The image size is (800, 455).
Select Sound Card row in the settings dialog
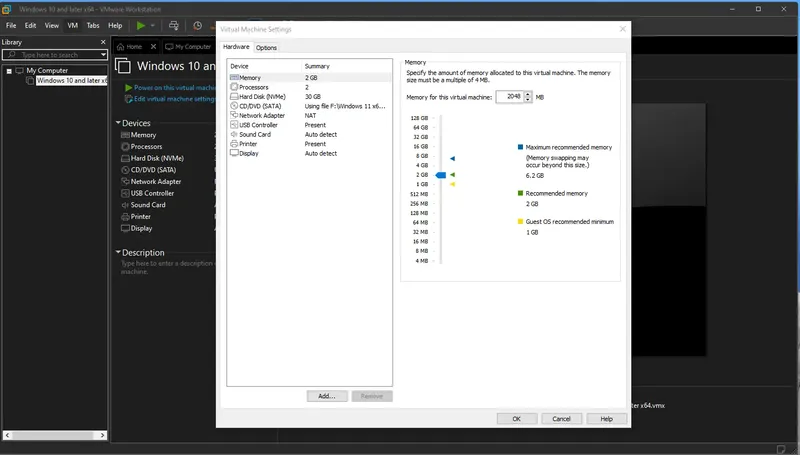310,135
